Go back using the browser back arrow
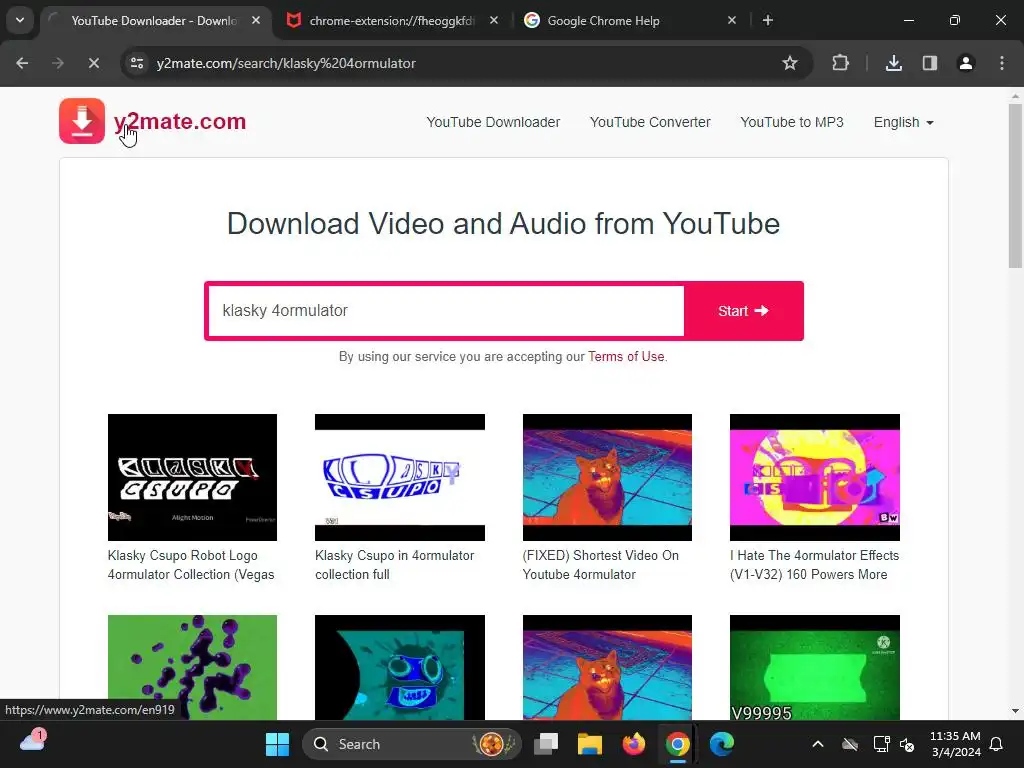1024x768 pixels. point(22,63)
